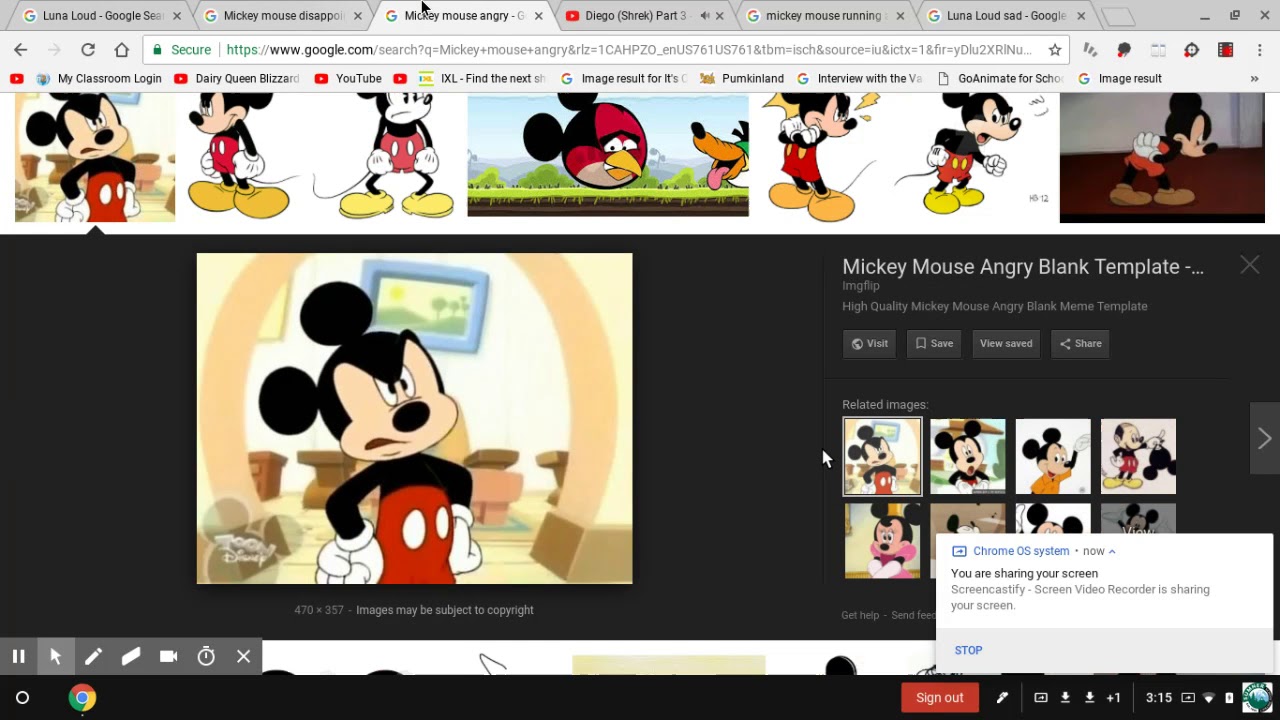Click the secure lock icon in address bar
Screen dimensions: 1280x720
157,50
